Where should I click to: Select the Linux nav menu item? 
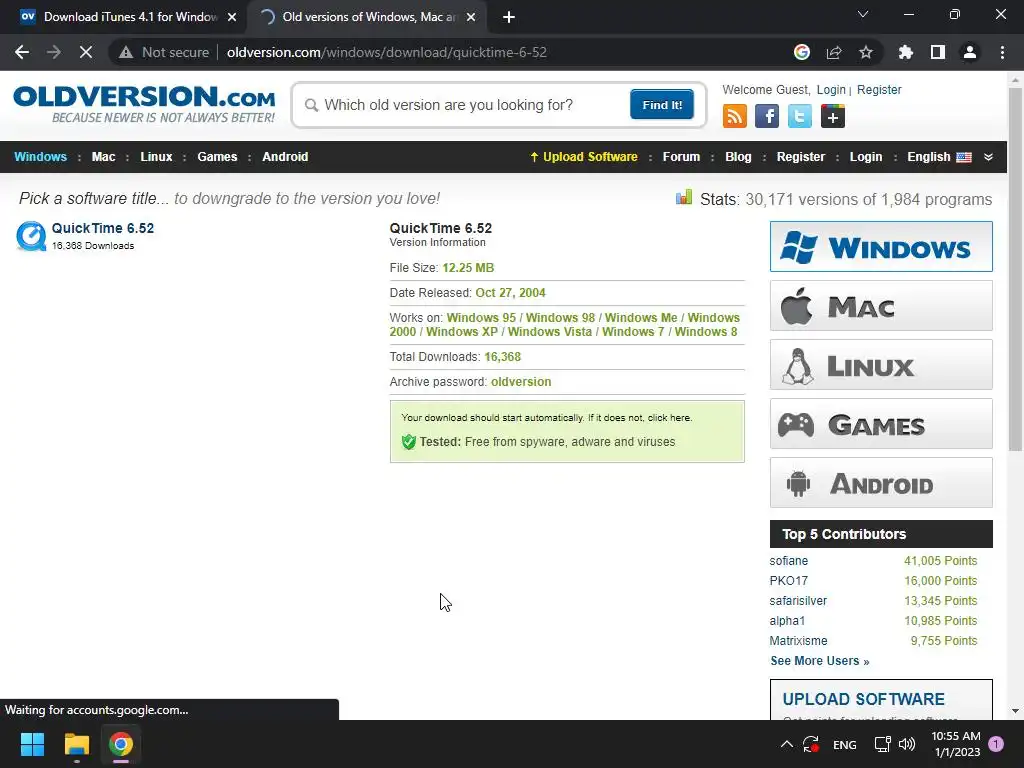tap(156, 157)
